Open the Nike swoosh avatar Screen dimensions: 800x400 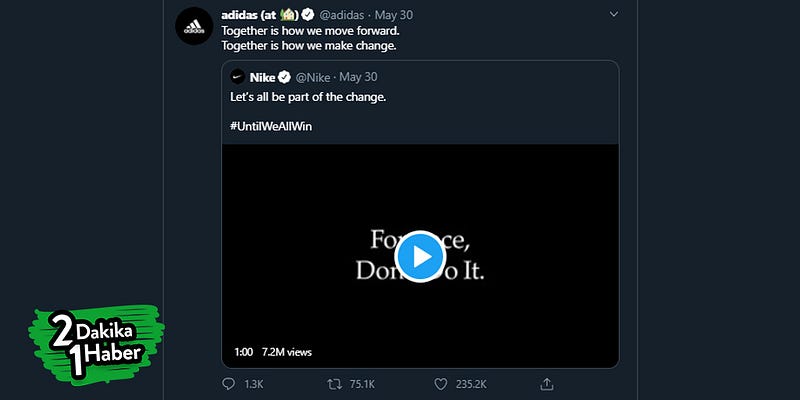(238, 77)
